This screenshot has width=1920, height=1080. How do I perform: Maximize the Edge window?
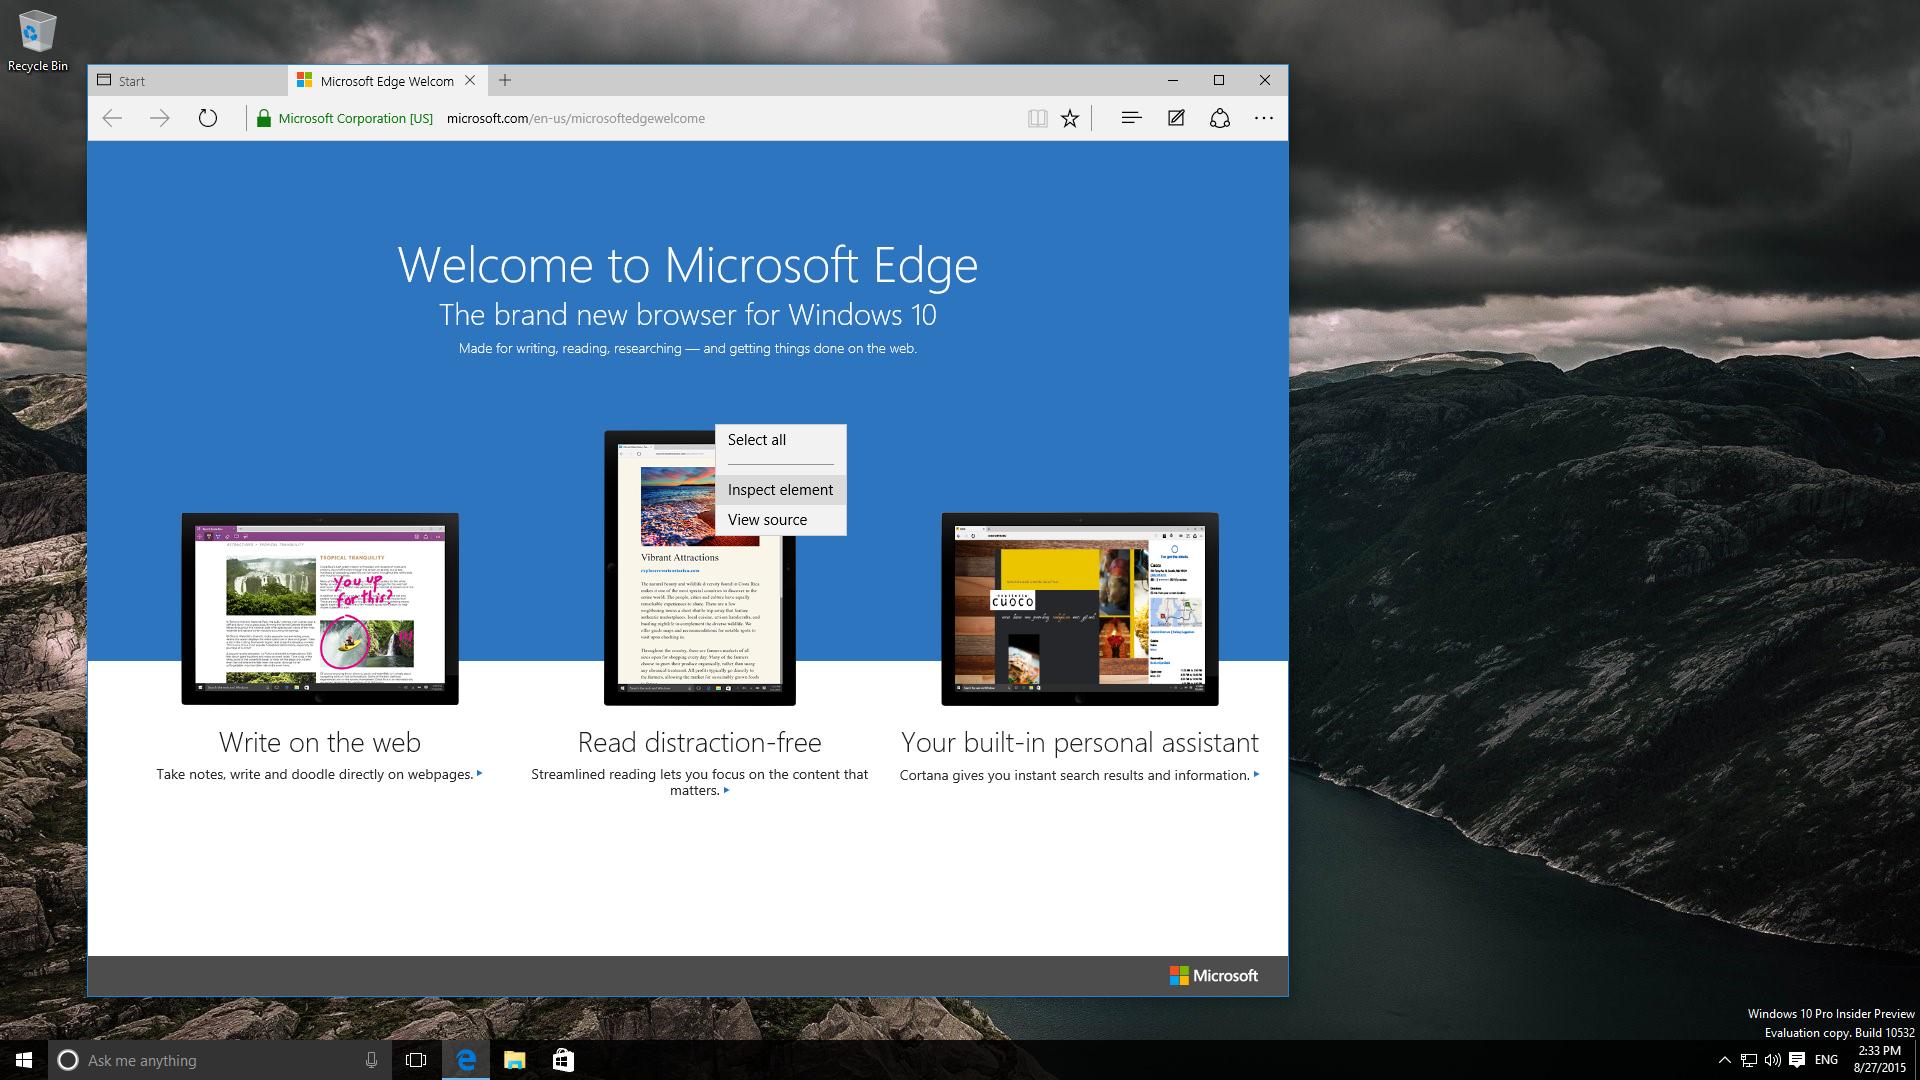pos(1219,80)
